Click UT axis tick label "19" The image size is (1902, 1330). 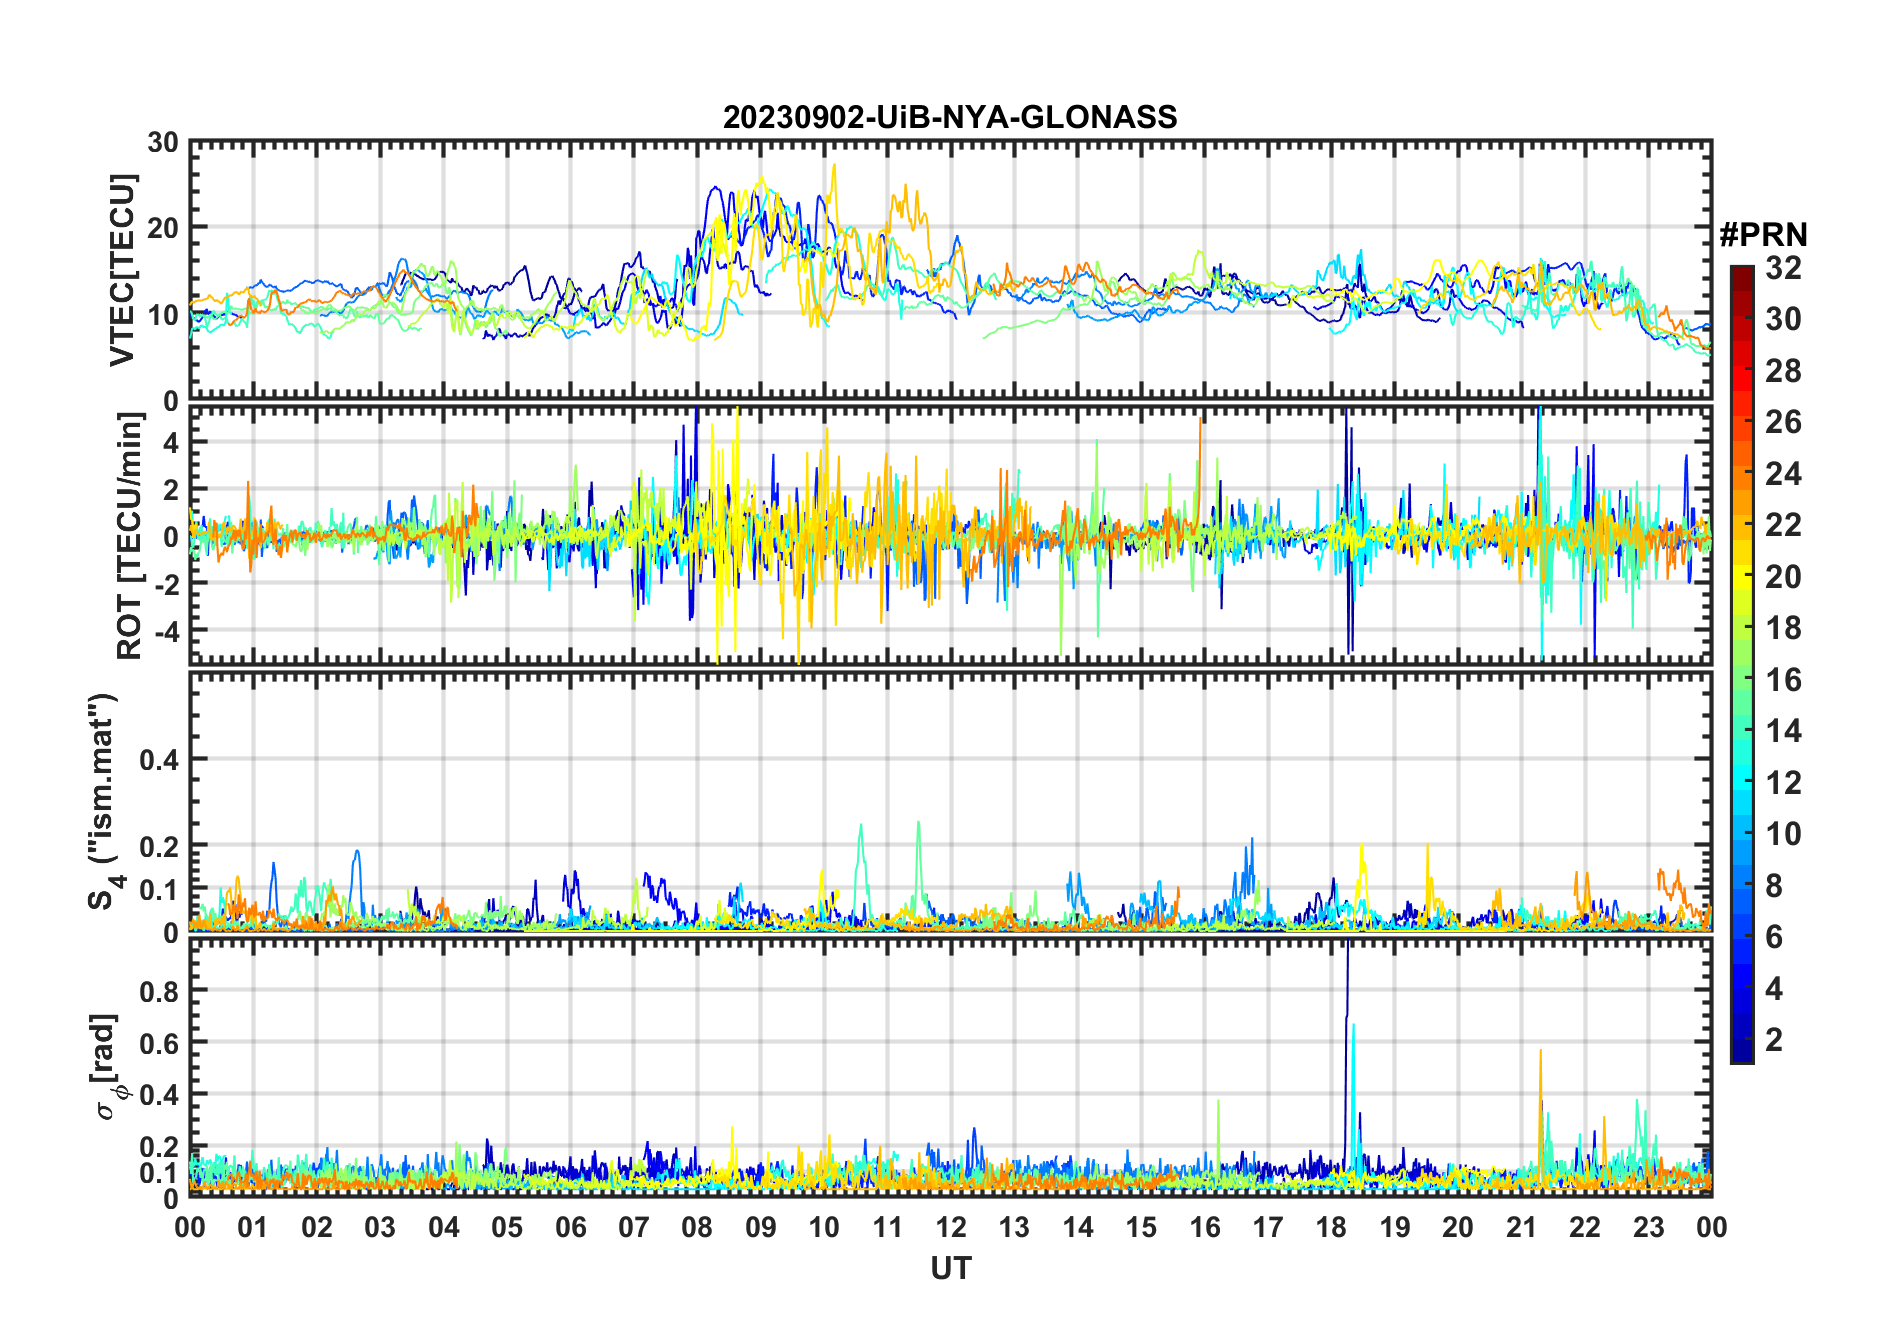pos(1395,1228)
